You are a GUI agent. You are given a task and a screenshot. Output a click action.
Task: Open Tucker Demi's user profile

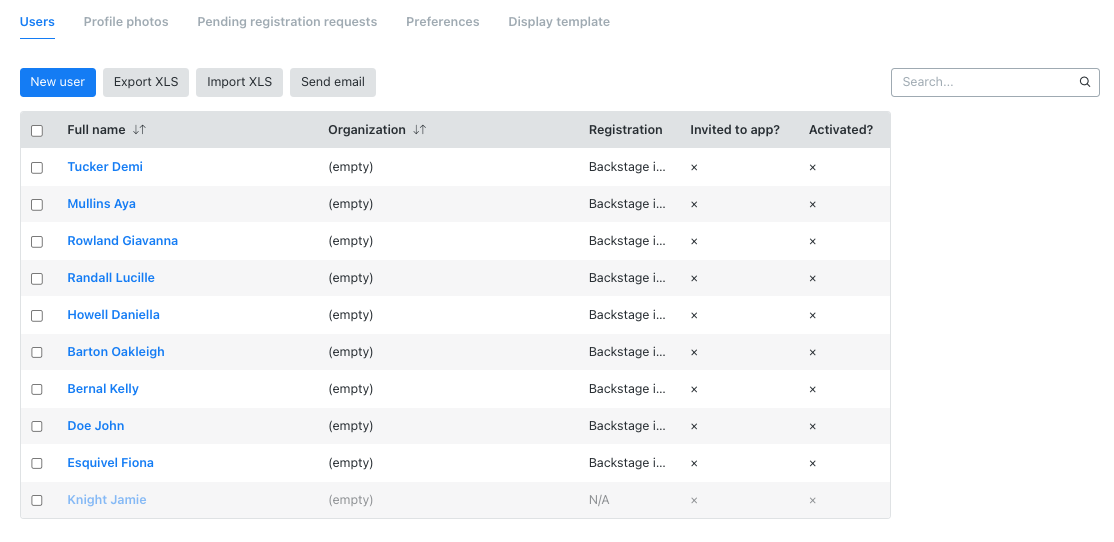(105, 167)
